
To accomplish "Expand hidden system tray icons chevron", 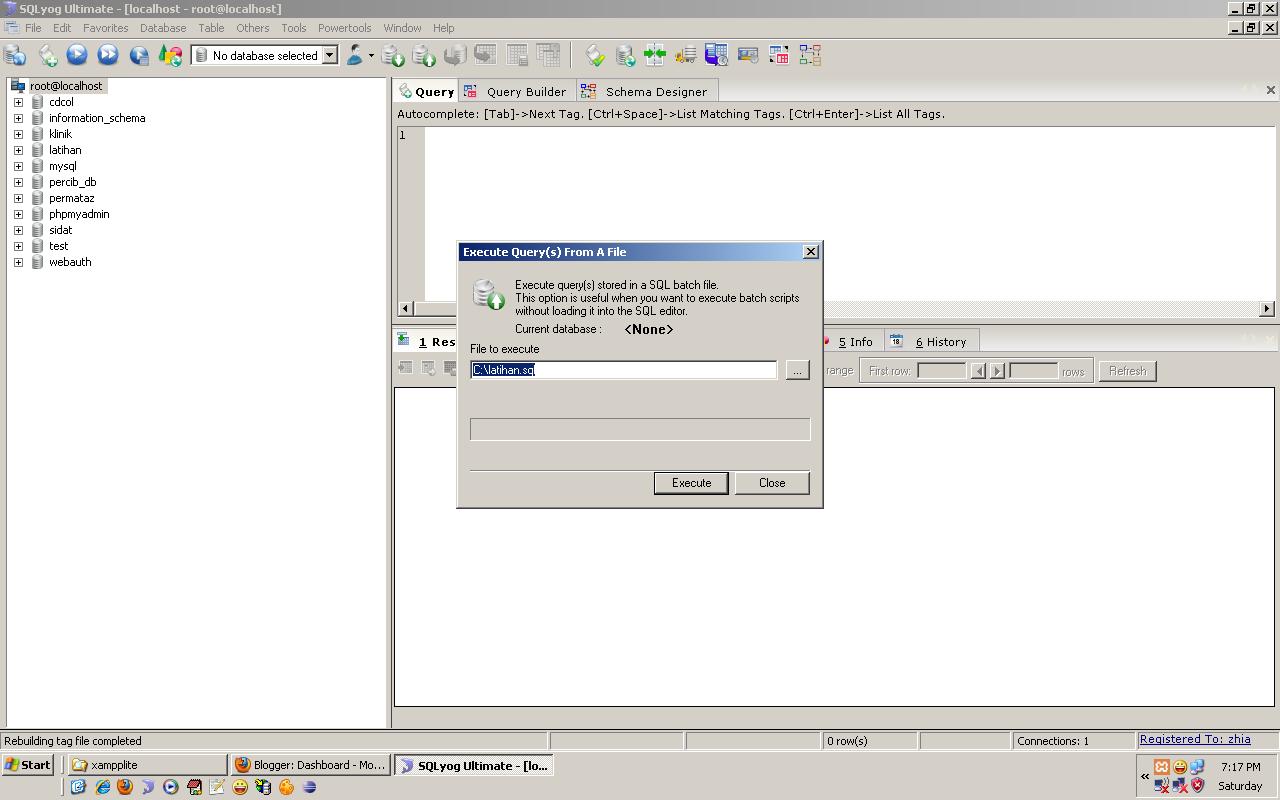I will [1145, 776].
